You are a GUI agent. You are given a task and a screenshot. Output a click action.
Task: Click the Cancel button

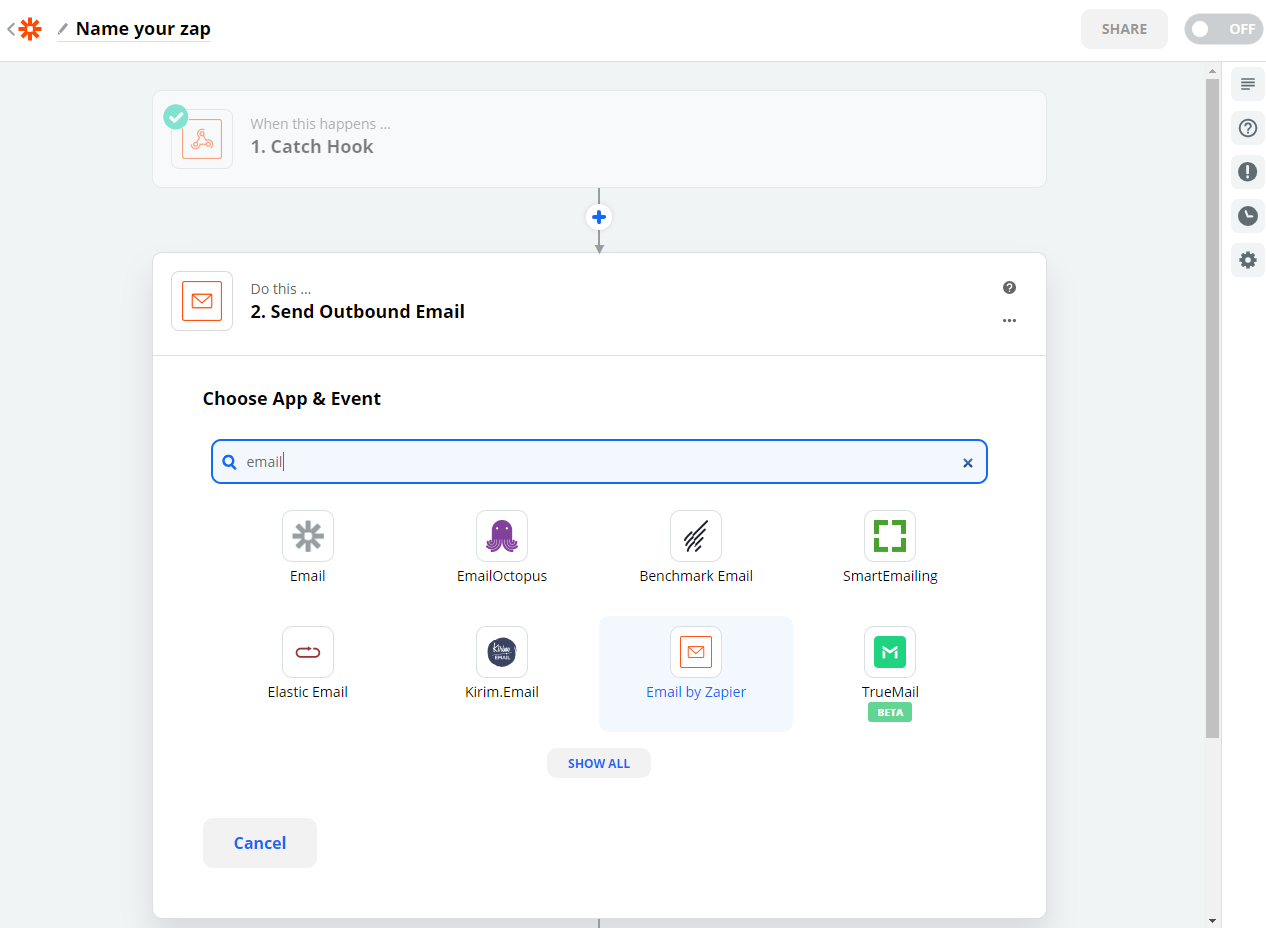(x=260, y=843)
